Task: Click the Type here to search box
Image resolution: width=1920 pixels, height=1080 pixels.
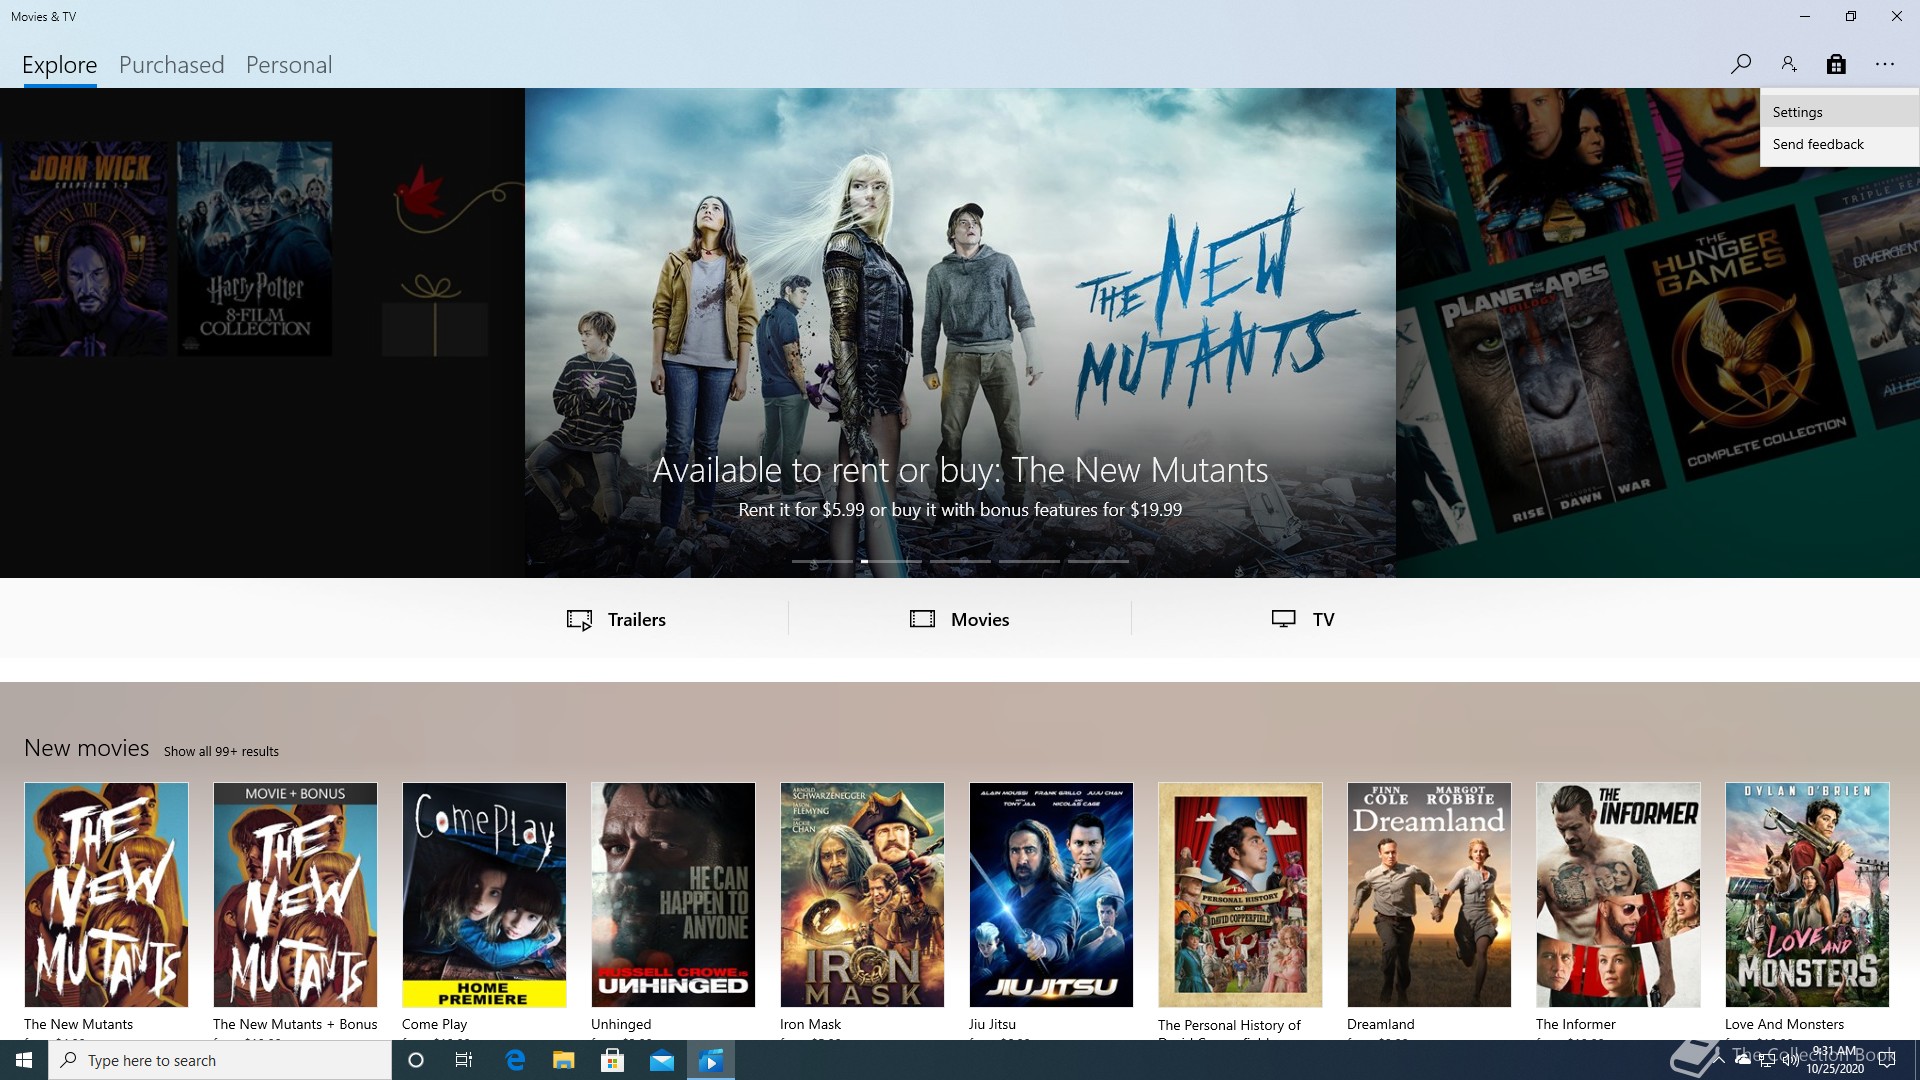Action: point(220,1061)
